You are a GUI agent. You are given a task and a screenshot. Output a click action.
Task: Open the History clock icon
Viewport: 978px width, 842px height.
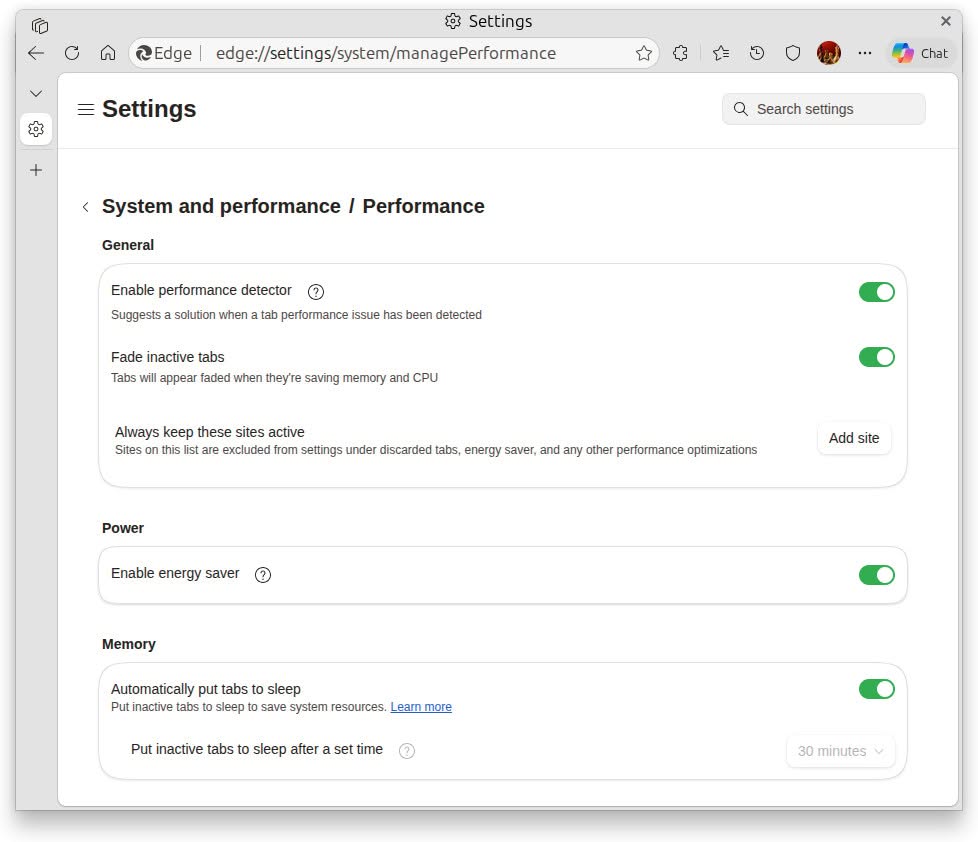(757, 53)
